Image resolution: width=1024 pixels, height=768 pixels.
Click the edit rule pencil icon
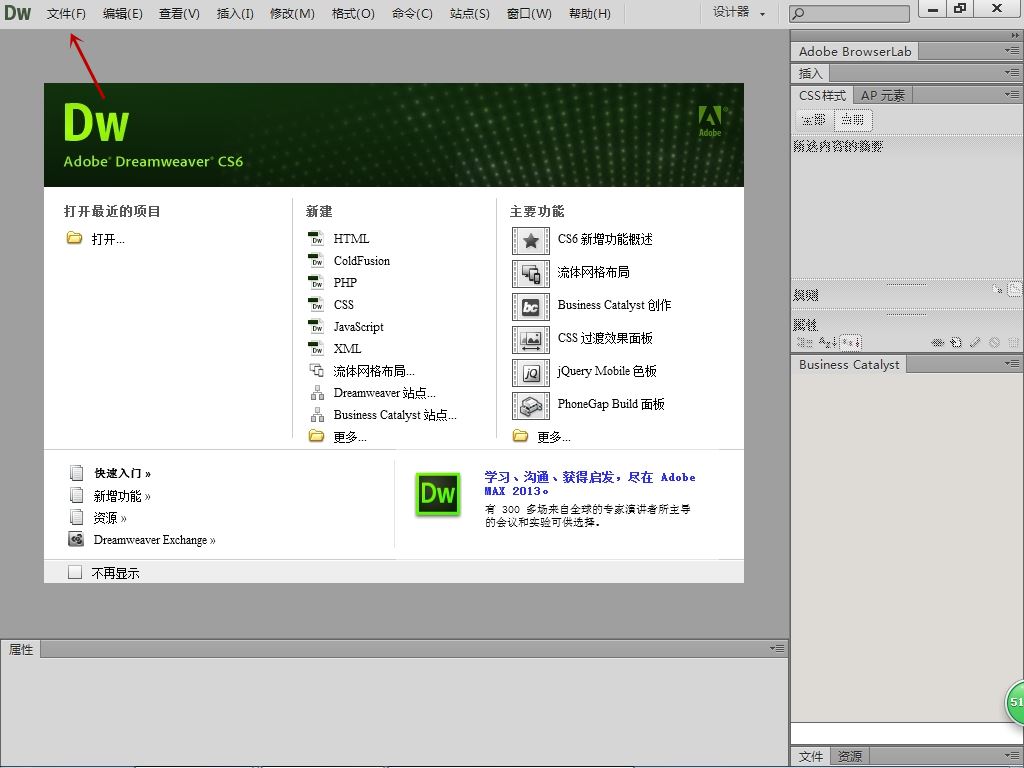coord(975,342)
